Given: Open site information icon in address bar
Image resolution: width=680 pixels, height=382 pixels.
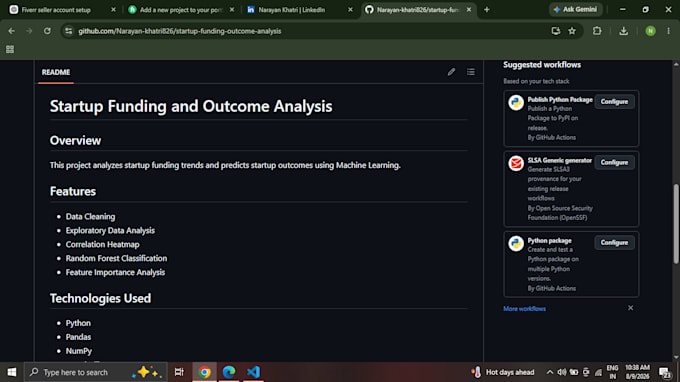Looking at the screenshot, I should (69, 31).
